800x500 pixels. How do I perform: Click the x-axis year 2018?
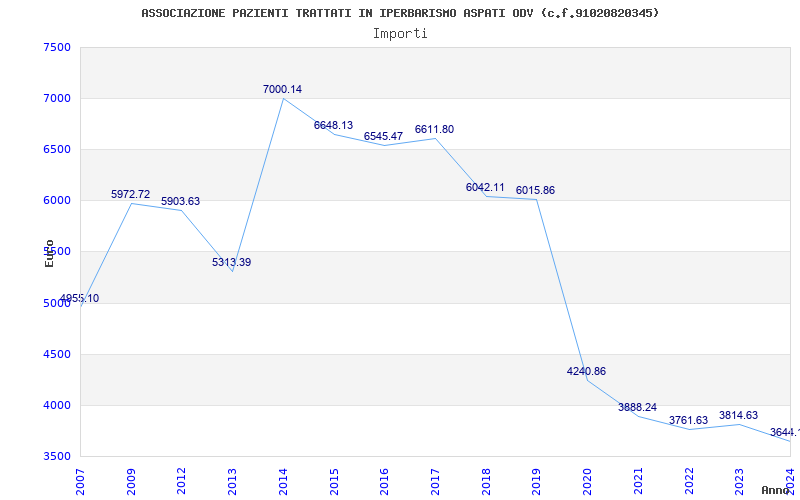(x=486, y=481)
